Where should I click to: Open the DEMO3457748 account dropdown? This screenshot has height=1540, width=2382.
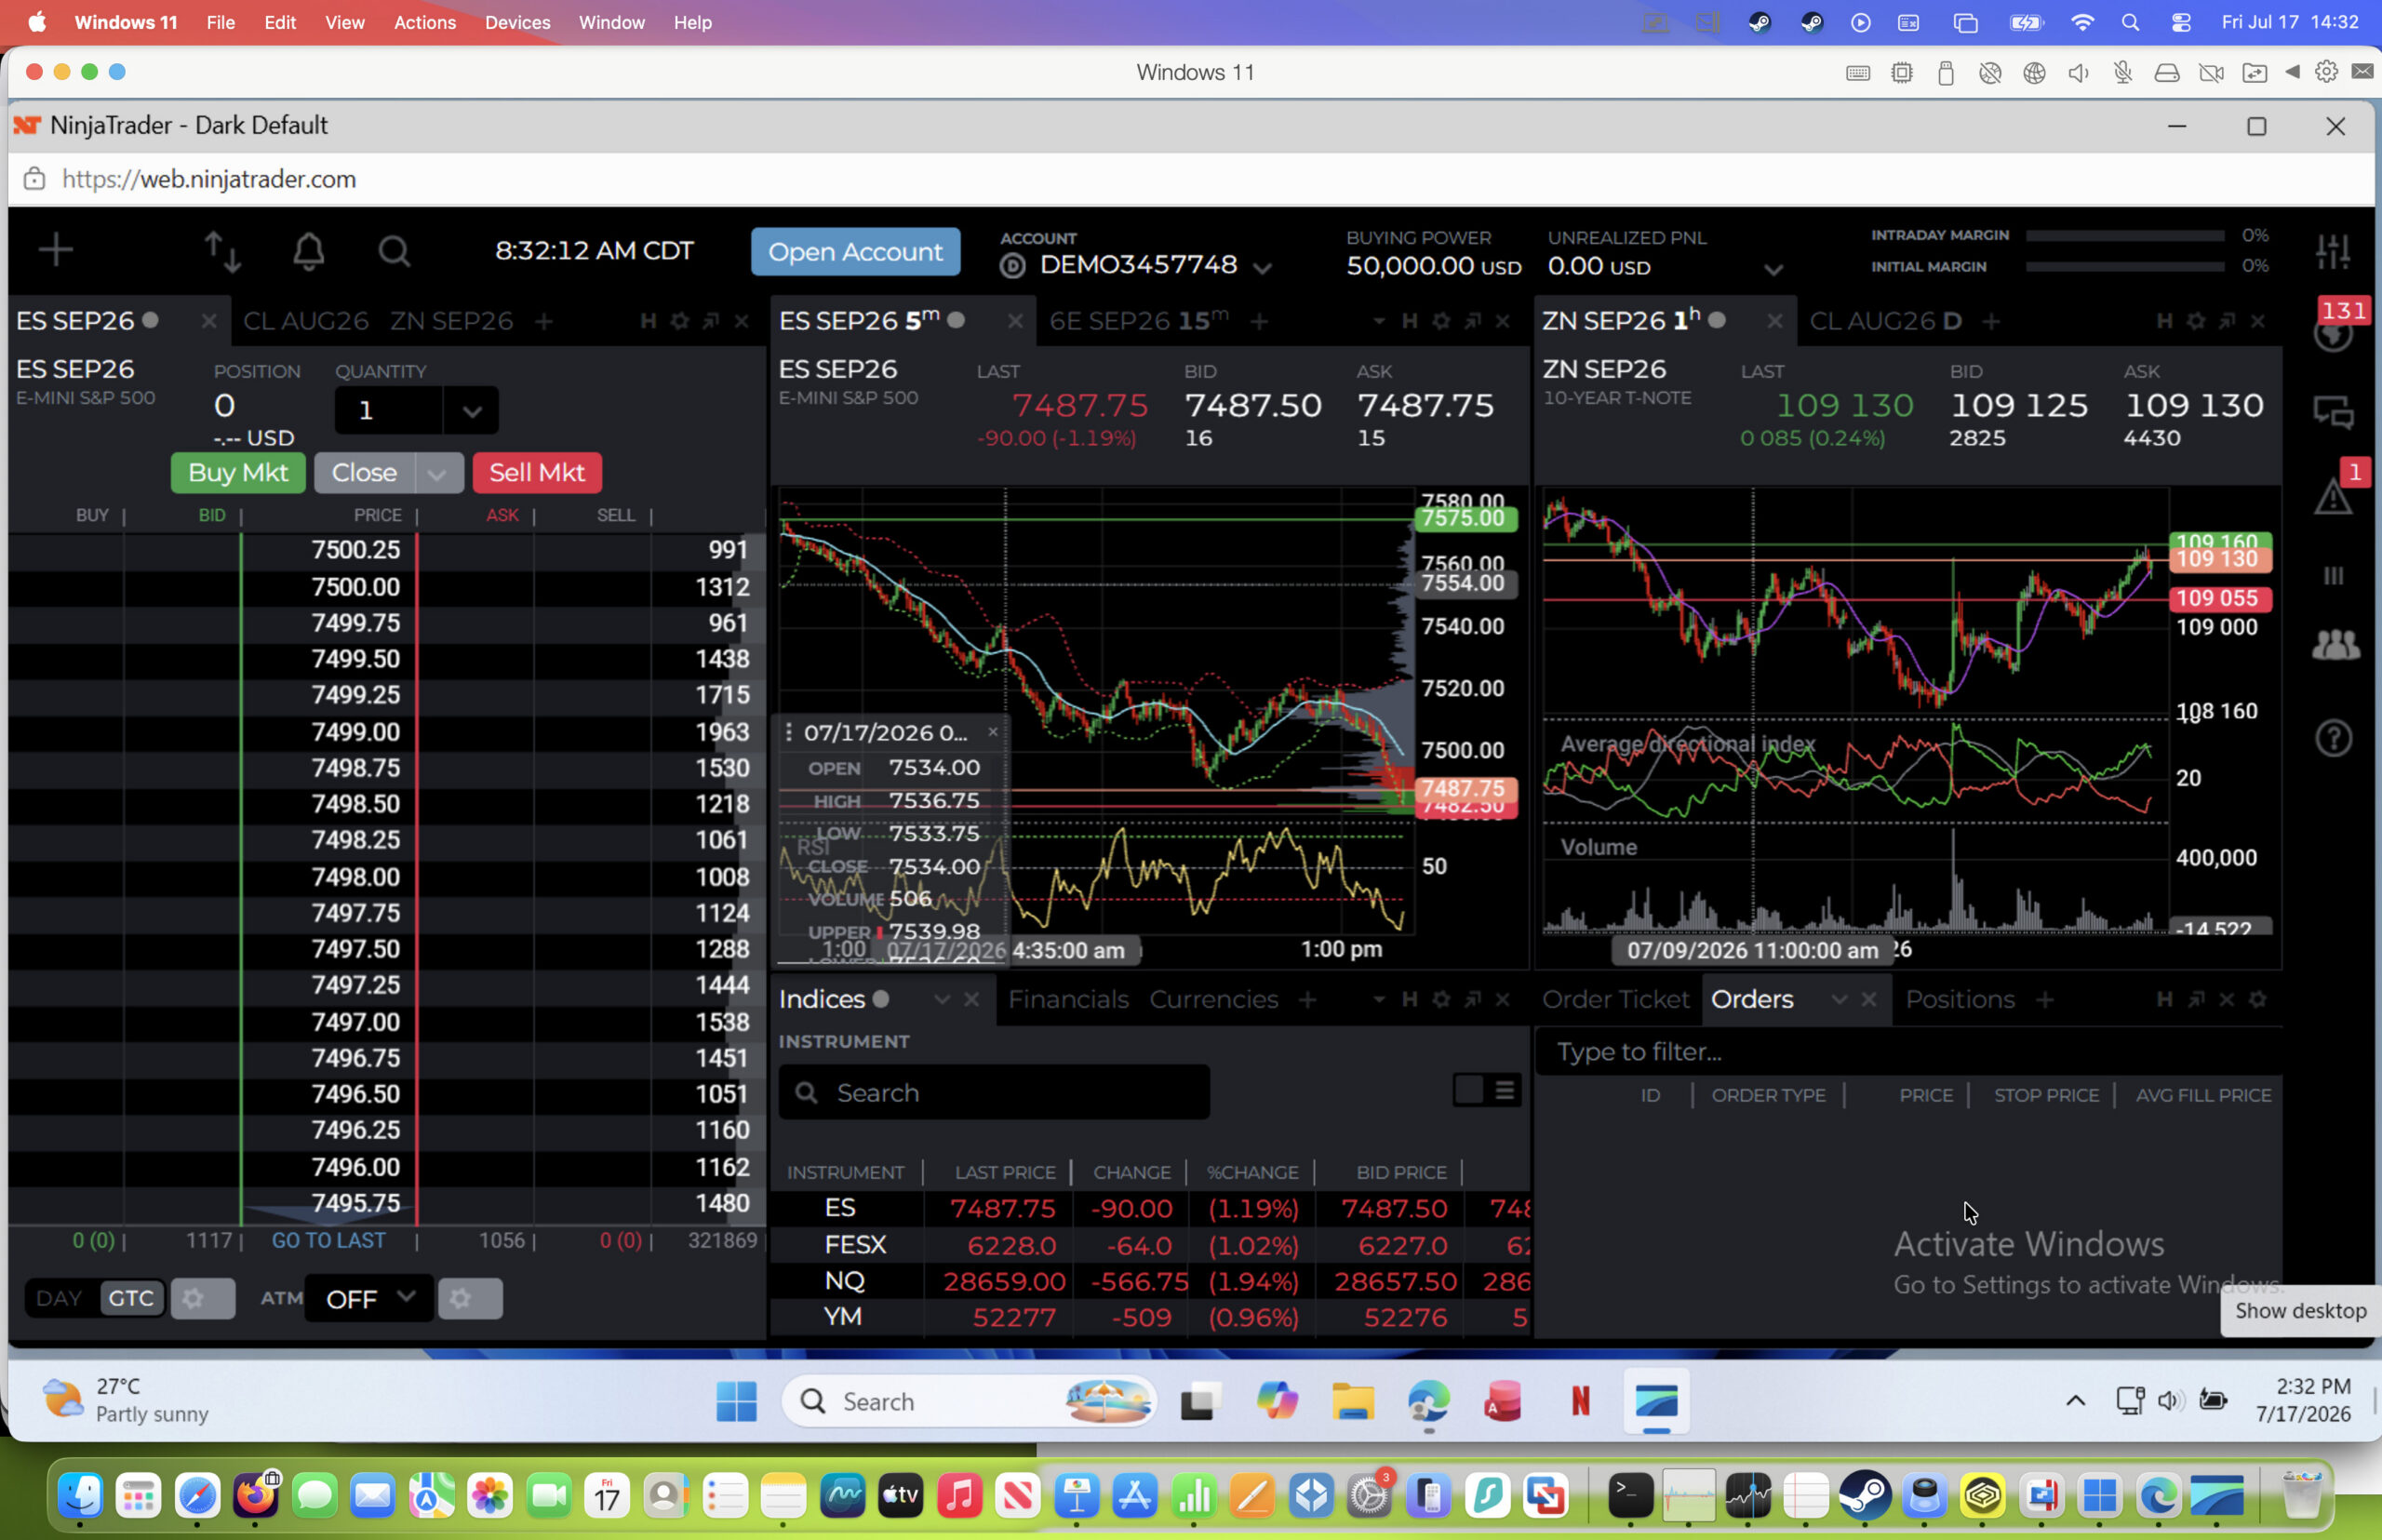[1262, 268]
